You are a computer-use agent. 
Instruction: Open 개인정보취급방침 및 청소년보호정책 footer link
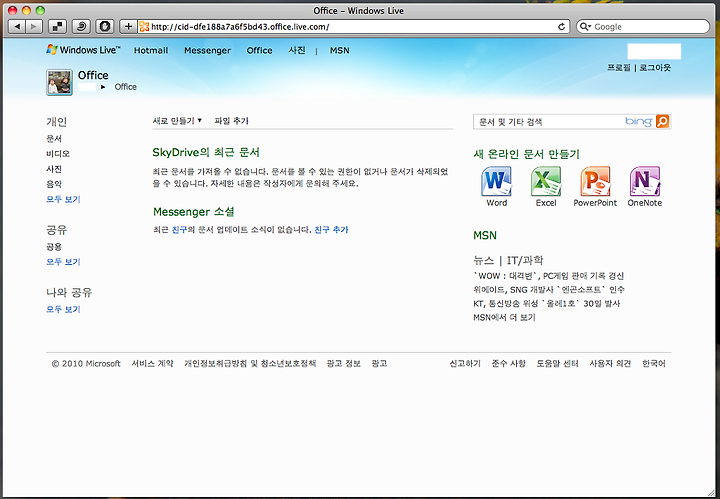(250, 364)
